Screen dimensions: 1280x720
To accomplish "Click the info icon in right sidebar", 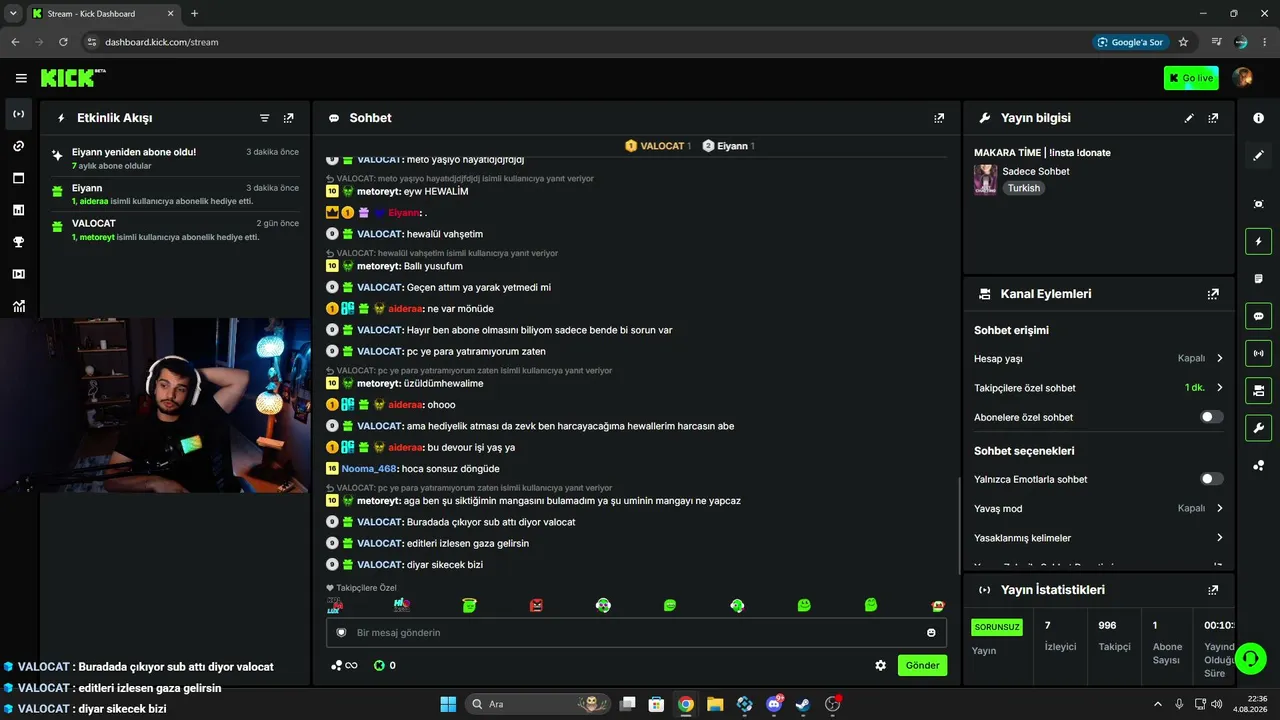I will (1258, 118).
